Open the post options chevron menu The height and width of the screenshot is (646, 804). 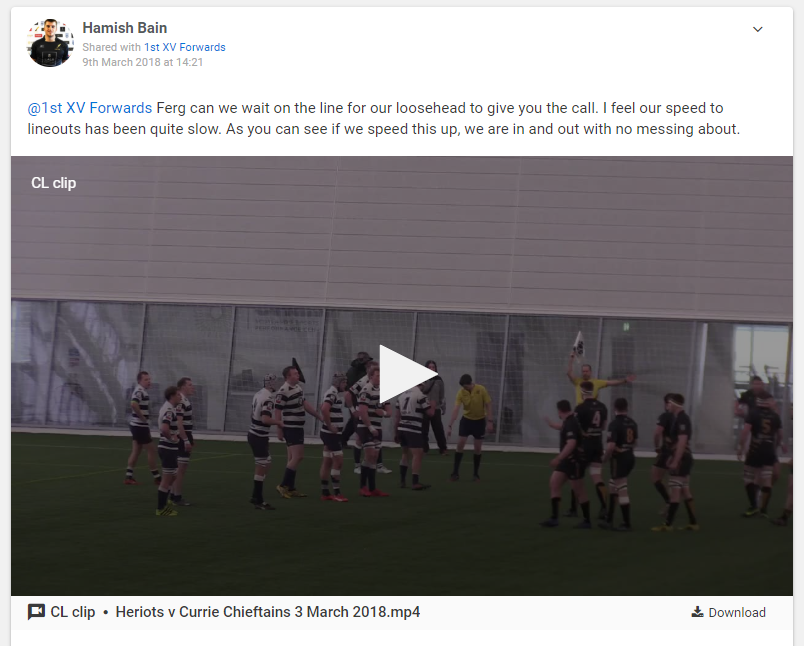tap(757, 29)
